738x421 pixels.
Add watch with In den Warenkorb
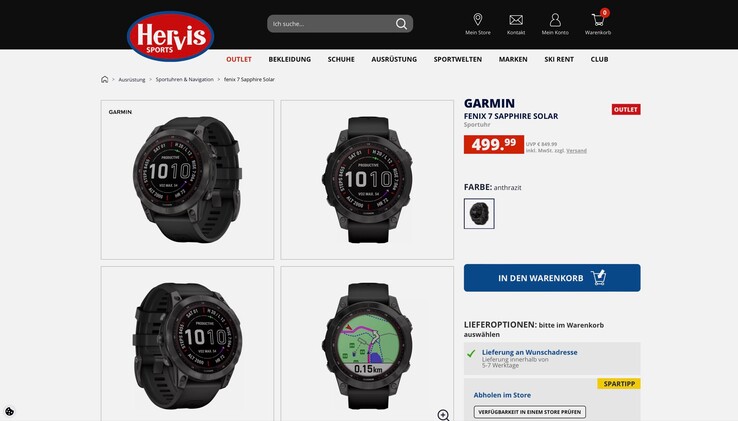[x=552, y=278]
